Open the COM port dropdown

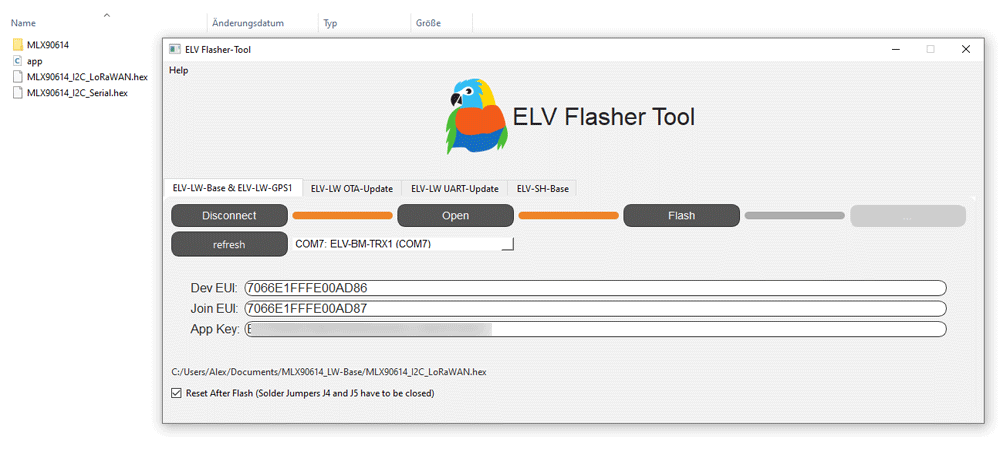(403, 243)
